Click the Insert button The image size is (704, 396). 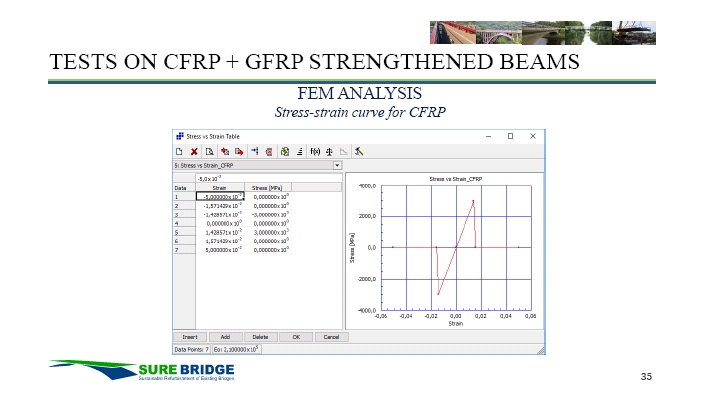(x=189, y=337)
